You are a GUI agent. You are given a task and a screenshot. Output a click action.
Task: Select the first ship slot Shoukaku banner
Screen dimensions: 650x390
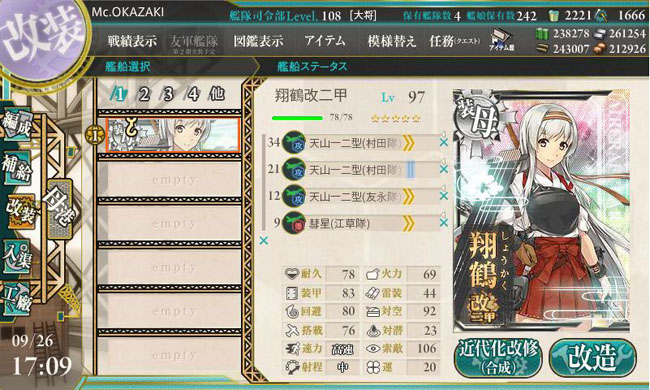coord(172,135)
